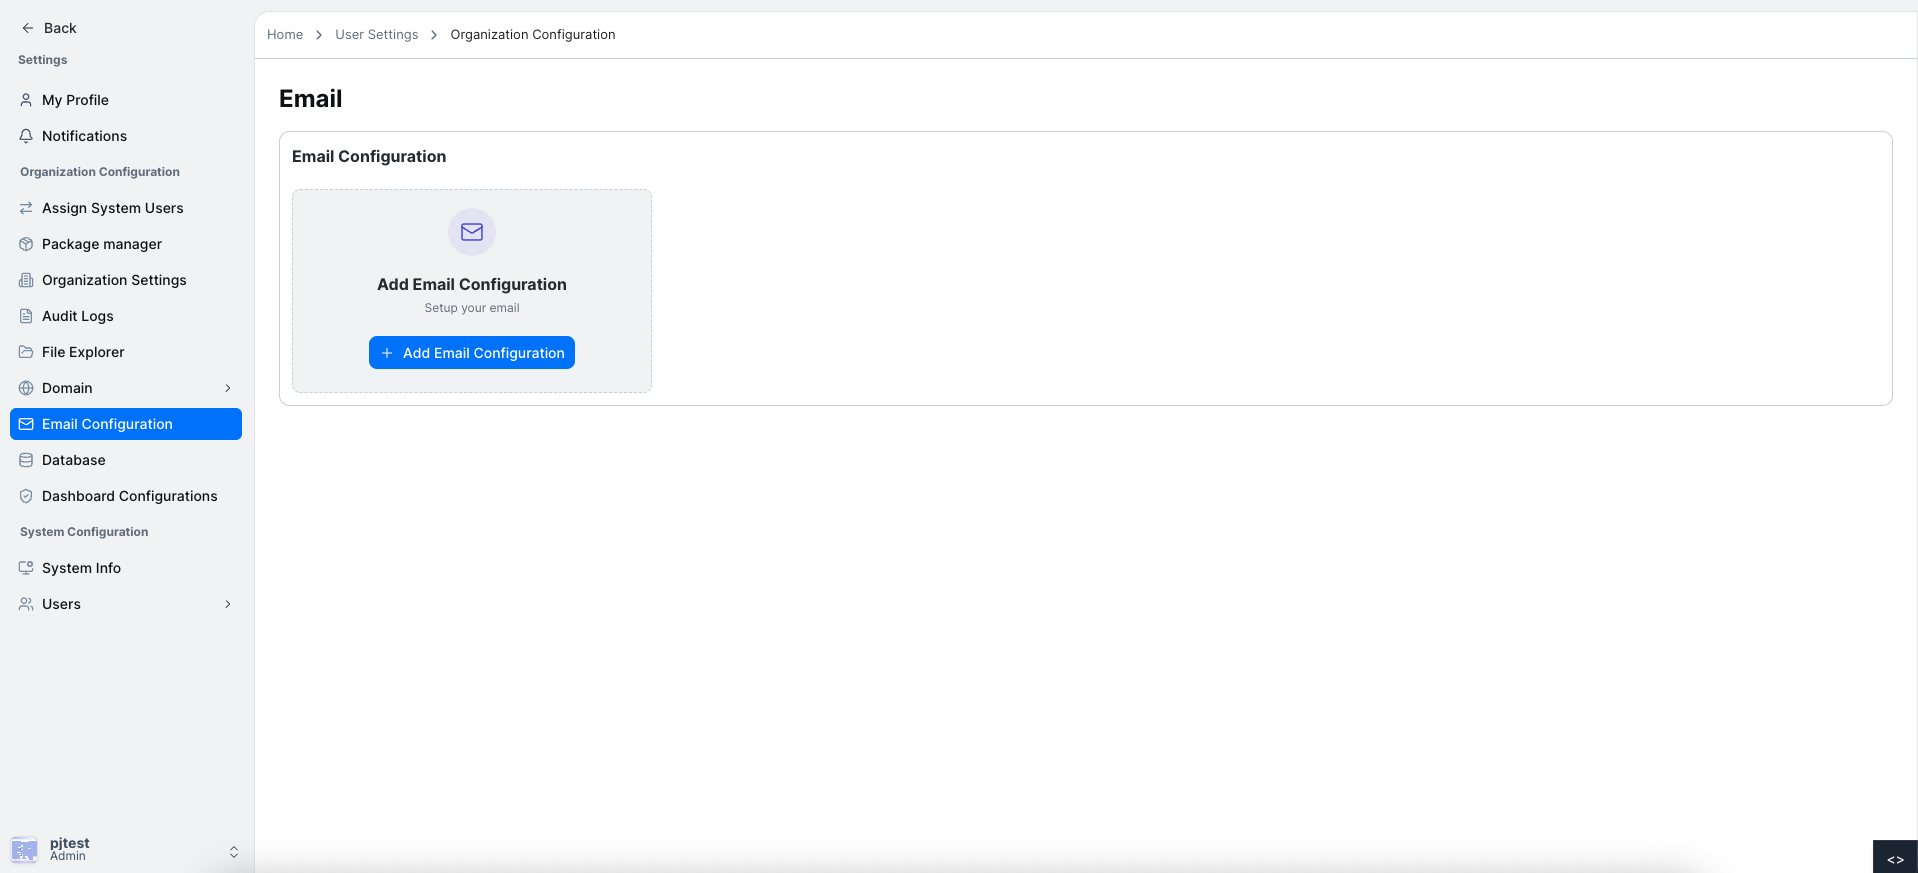Navigate to Home breadcrumb

point(285,35)
